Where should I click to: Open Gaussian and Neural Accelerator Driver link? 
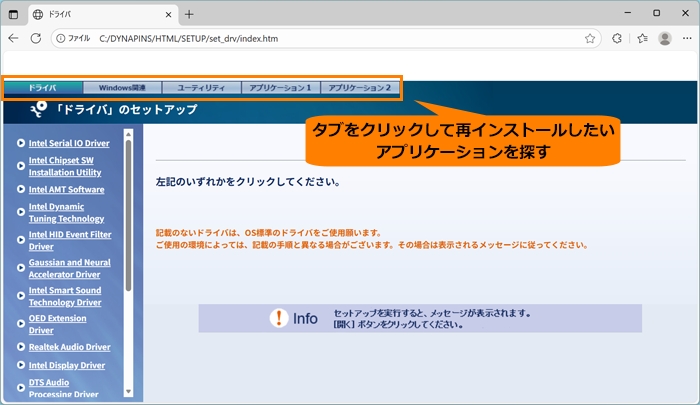pyautogui.click(x=70, y=268)
